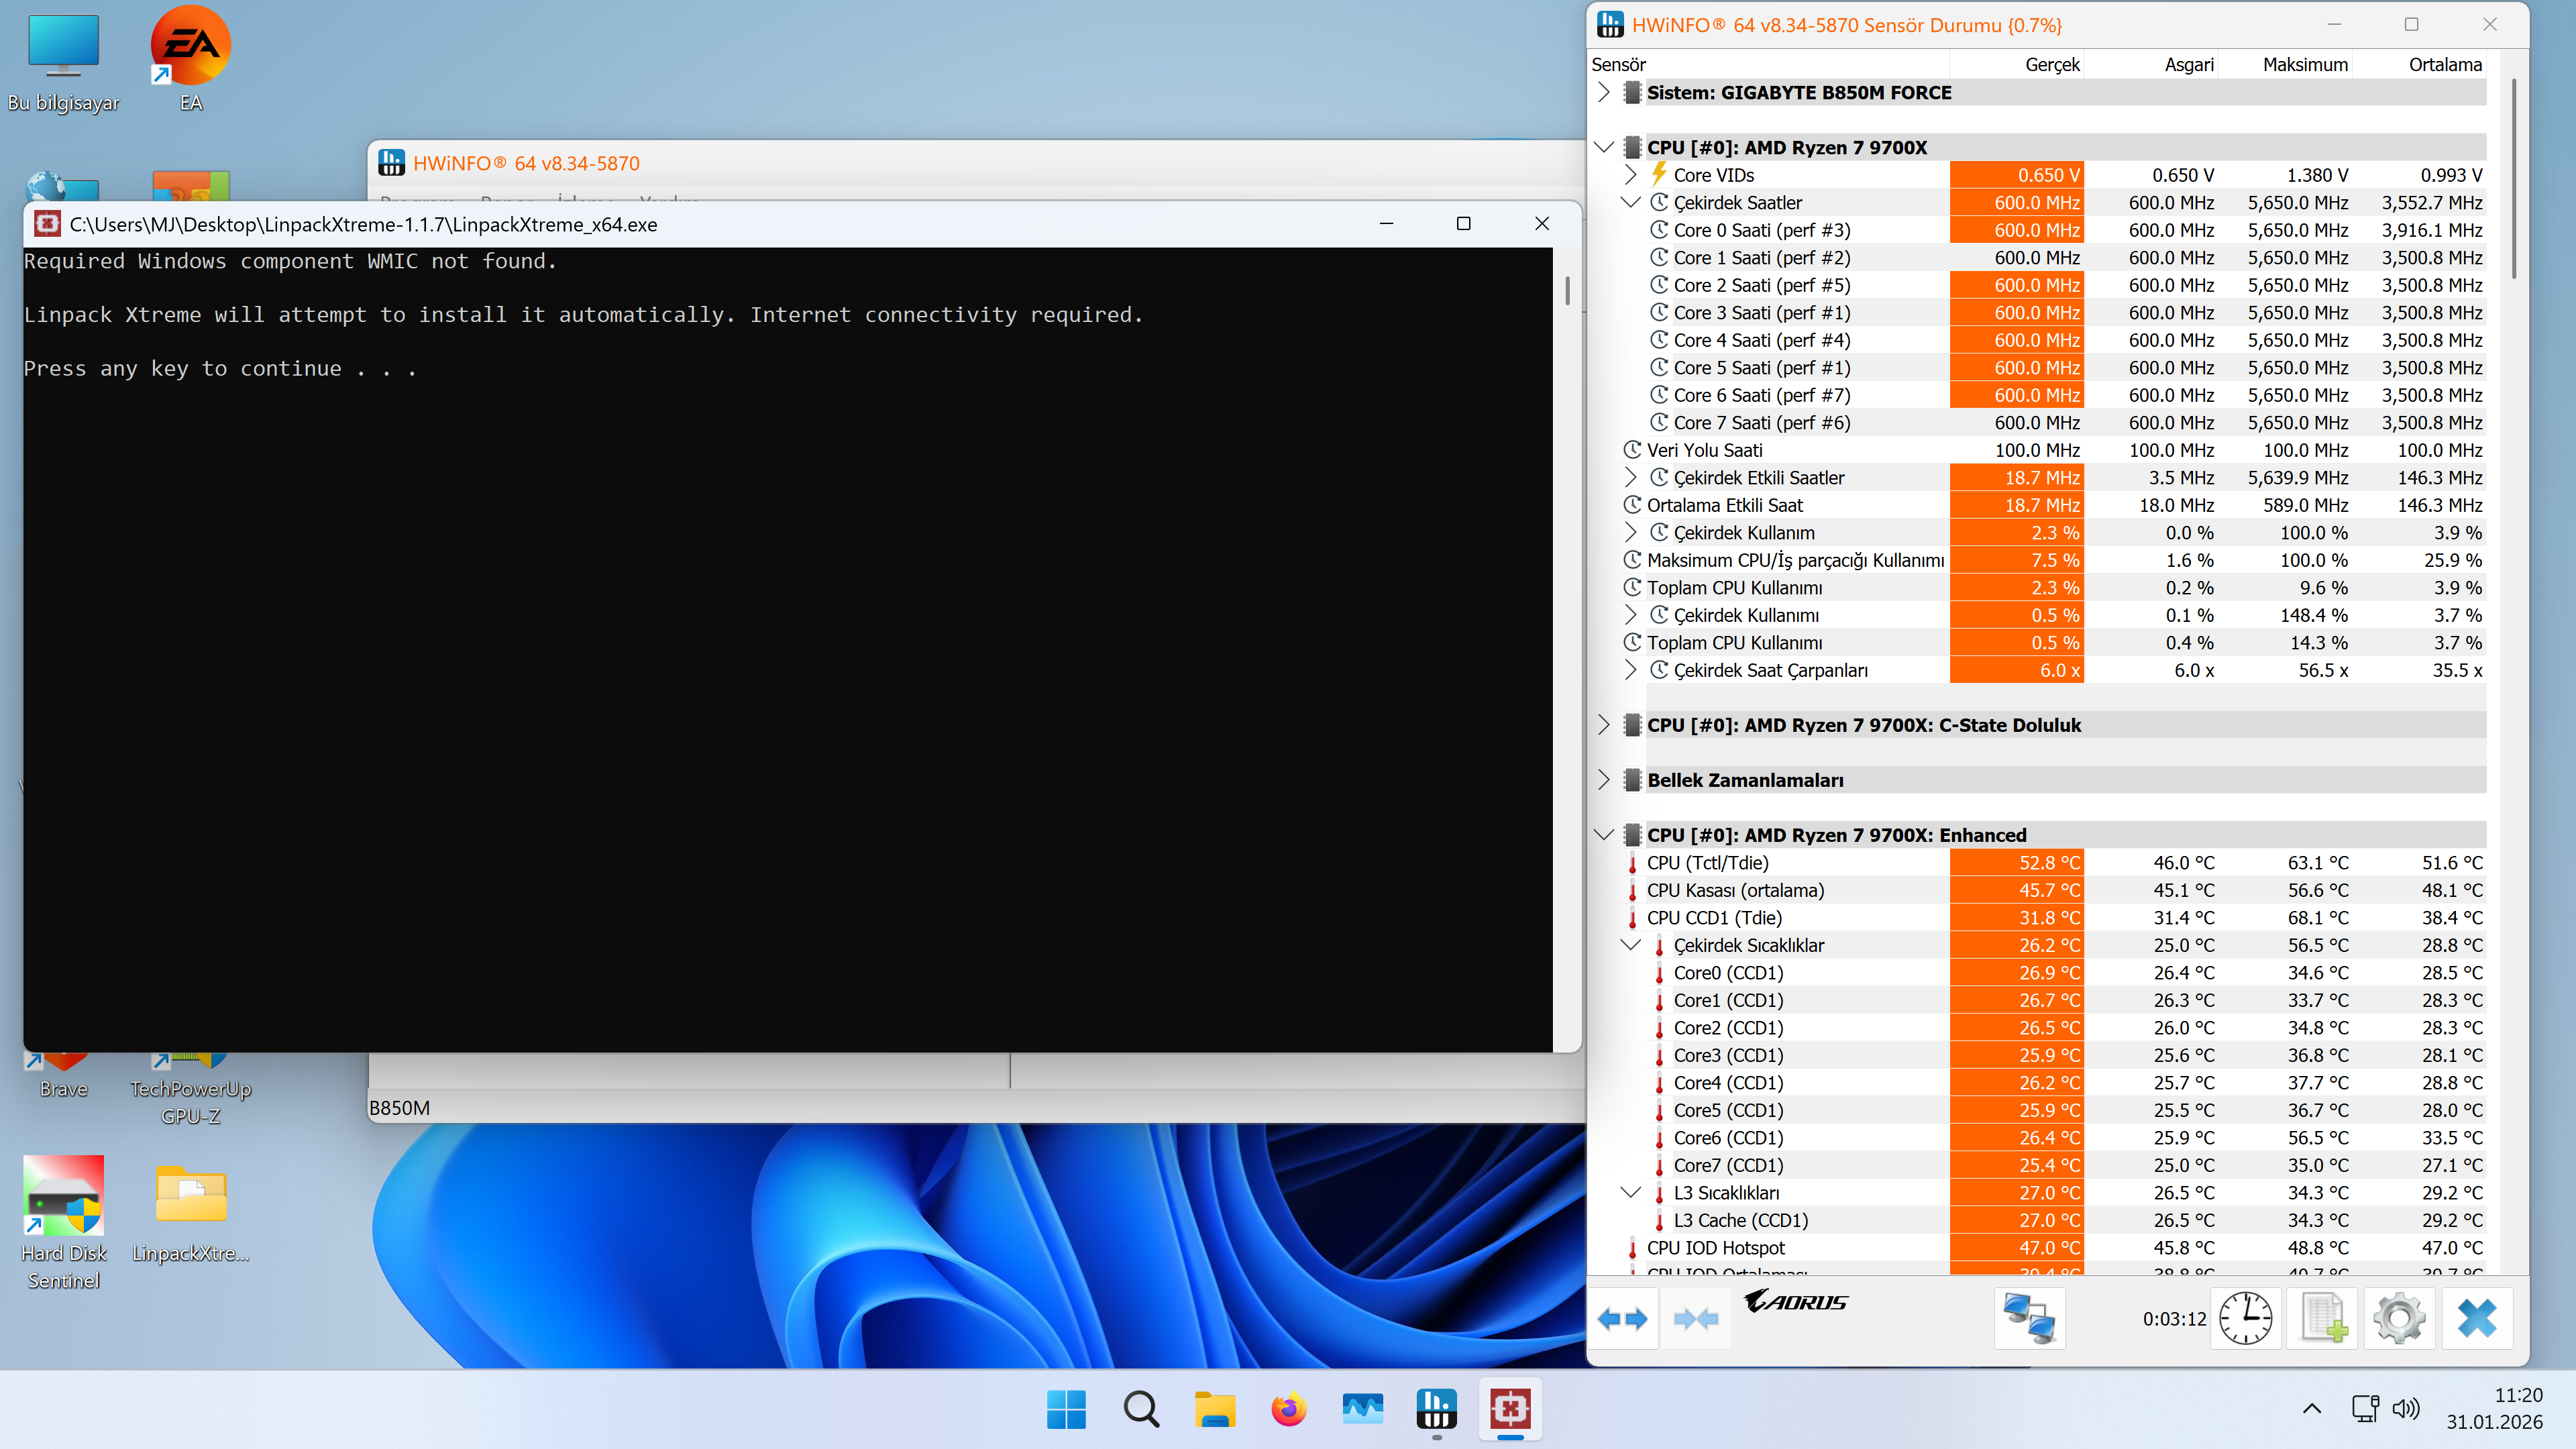Click the clock icon beside the 0:03:12 timer

click(2246, 1319)
